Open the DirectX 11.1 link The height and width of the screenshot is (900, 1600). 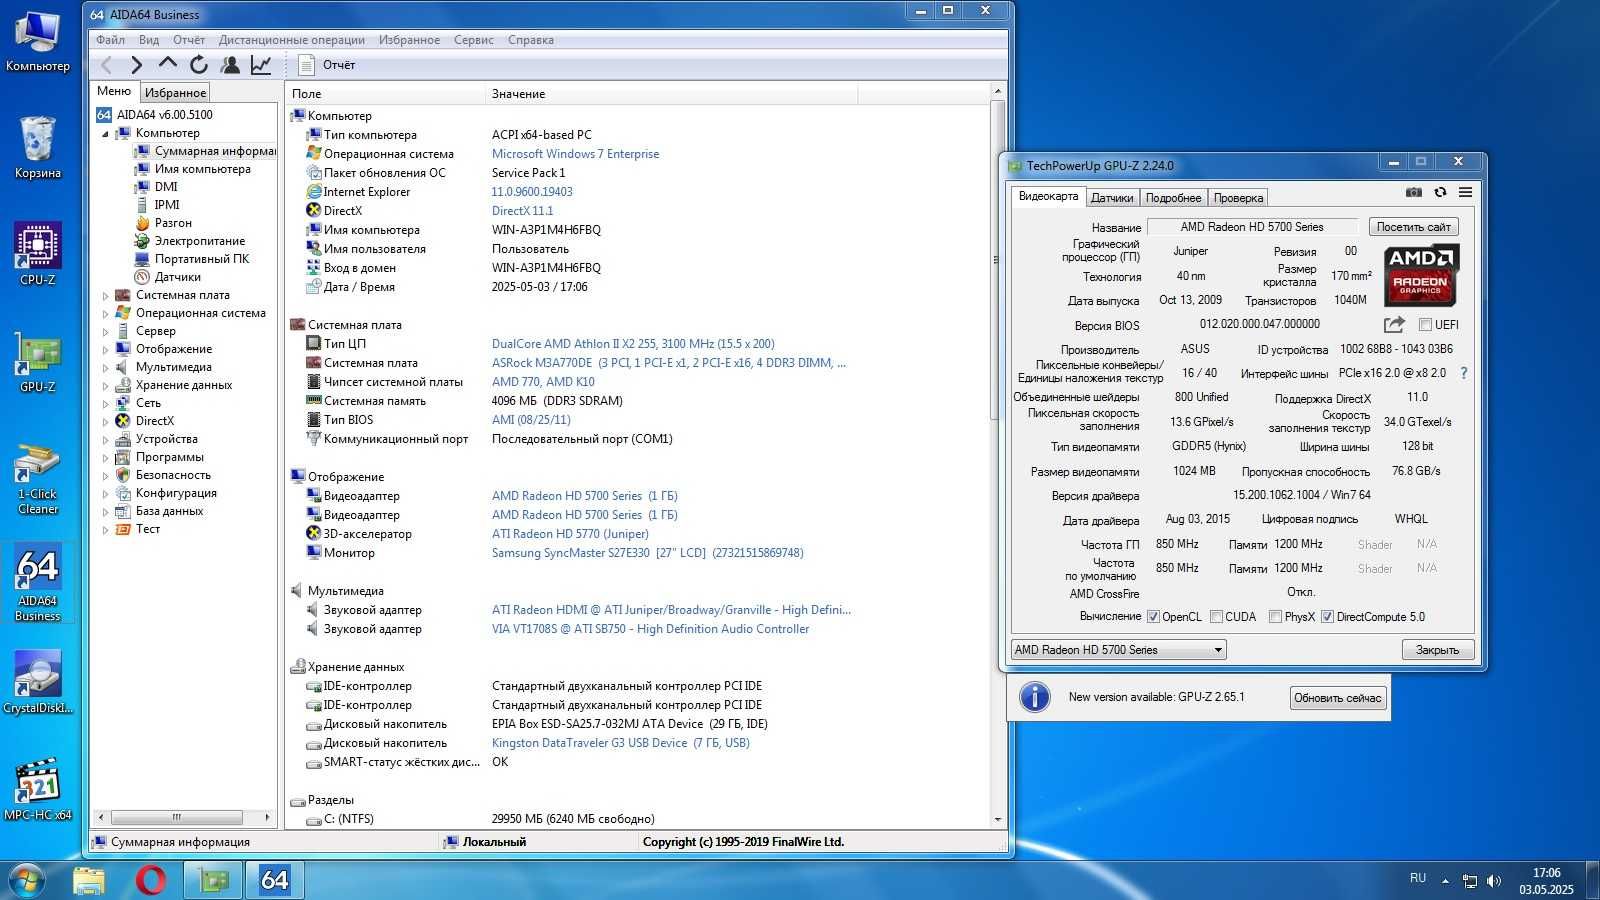coord(522,211)
